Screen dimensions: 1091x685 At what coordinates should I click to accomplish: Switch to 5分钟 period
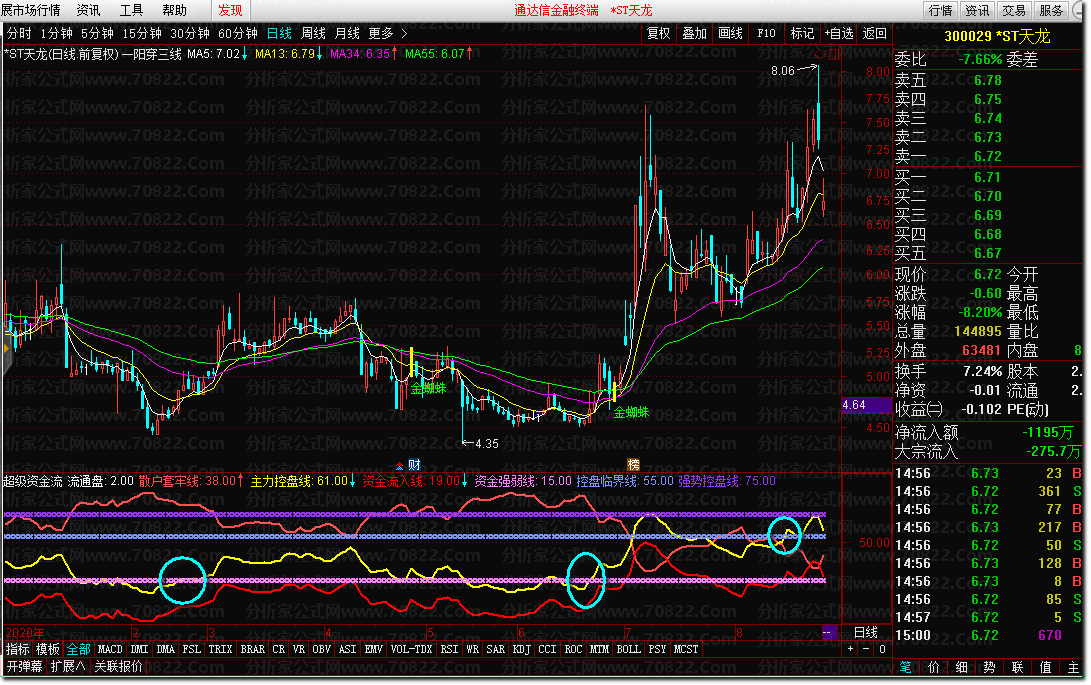click(x=97, y=33)
